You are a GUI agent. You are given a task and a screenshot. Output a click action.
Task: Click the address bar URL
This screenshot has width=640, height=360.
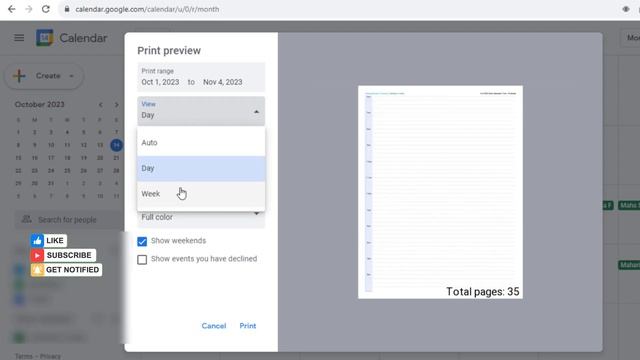click(147, 9)
